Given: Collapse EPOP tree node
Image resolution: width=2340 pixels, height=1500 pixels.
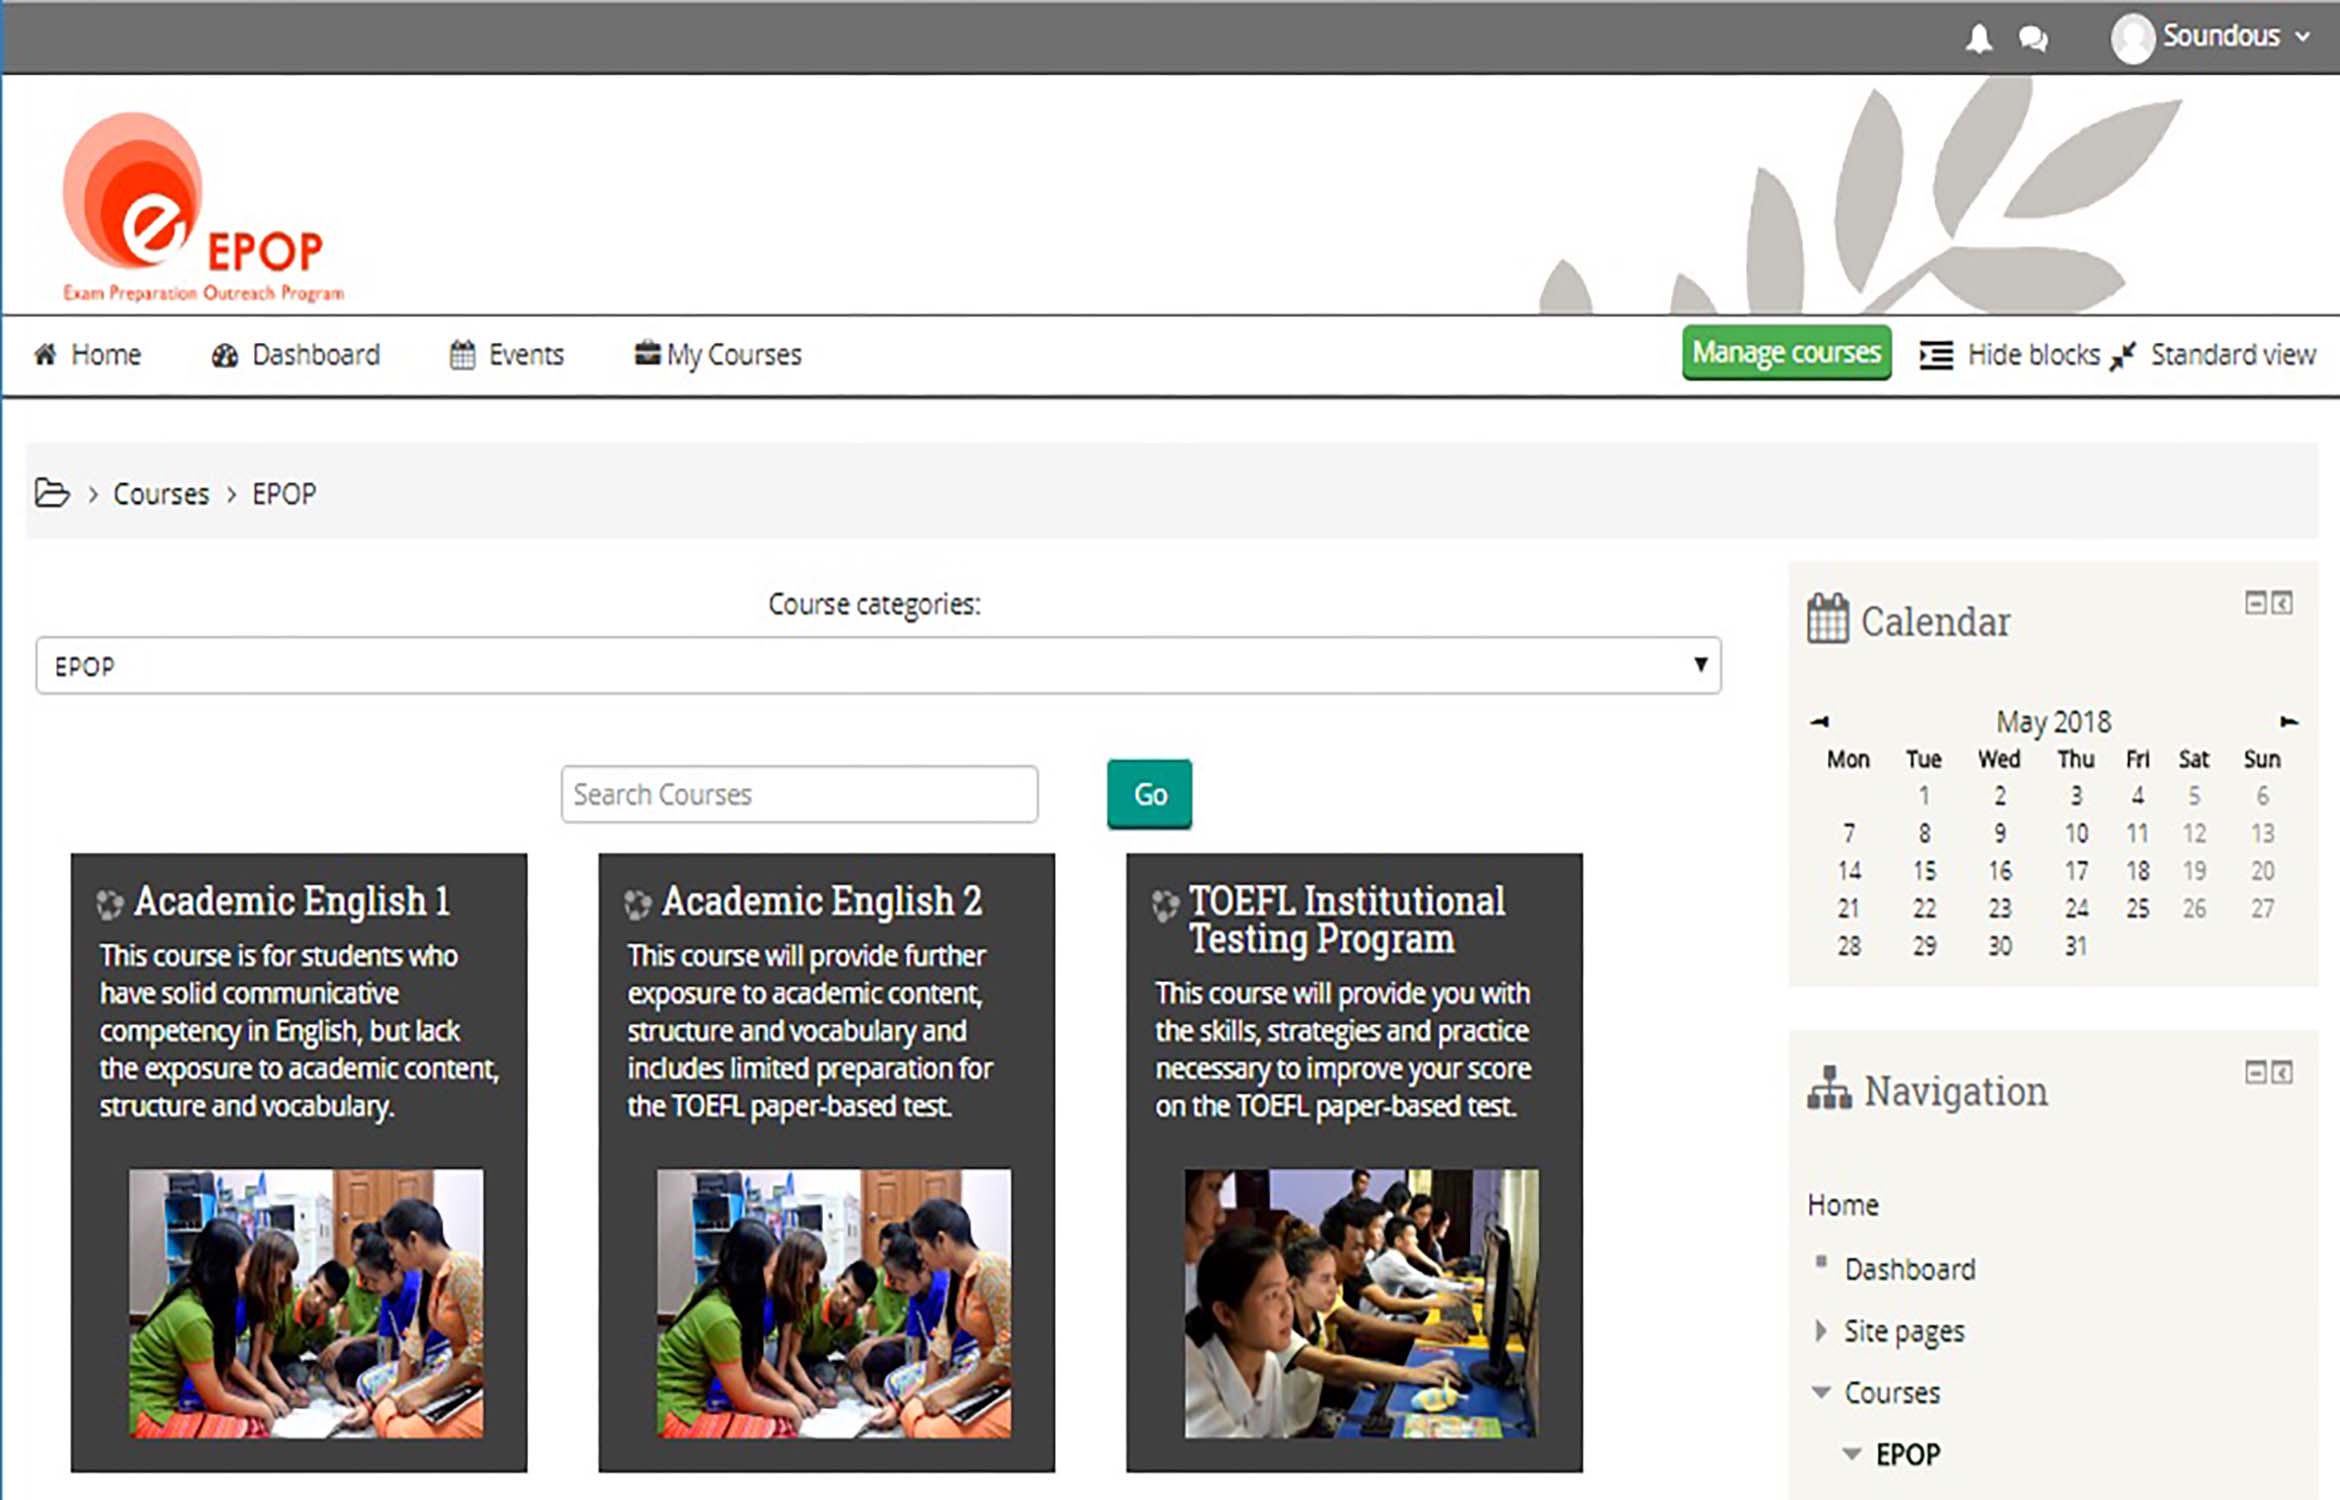Looking at the screenshot, I should 1852,1454.
